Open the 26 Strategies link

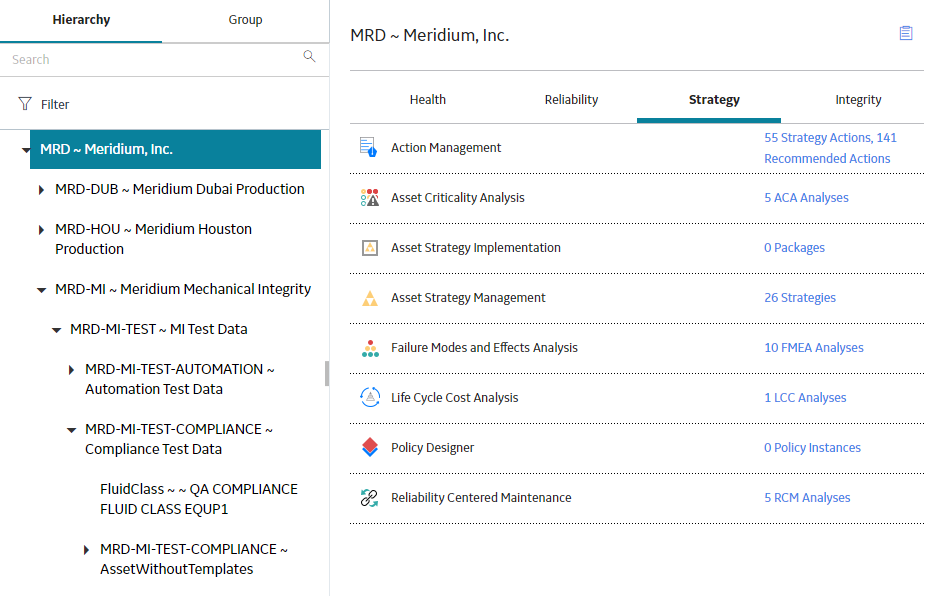pyautogui.click(x=800, y=297)
